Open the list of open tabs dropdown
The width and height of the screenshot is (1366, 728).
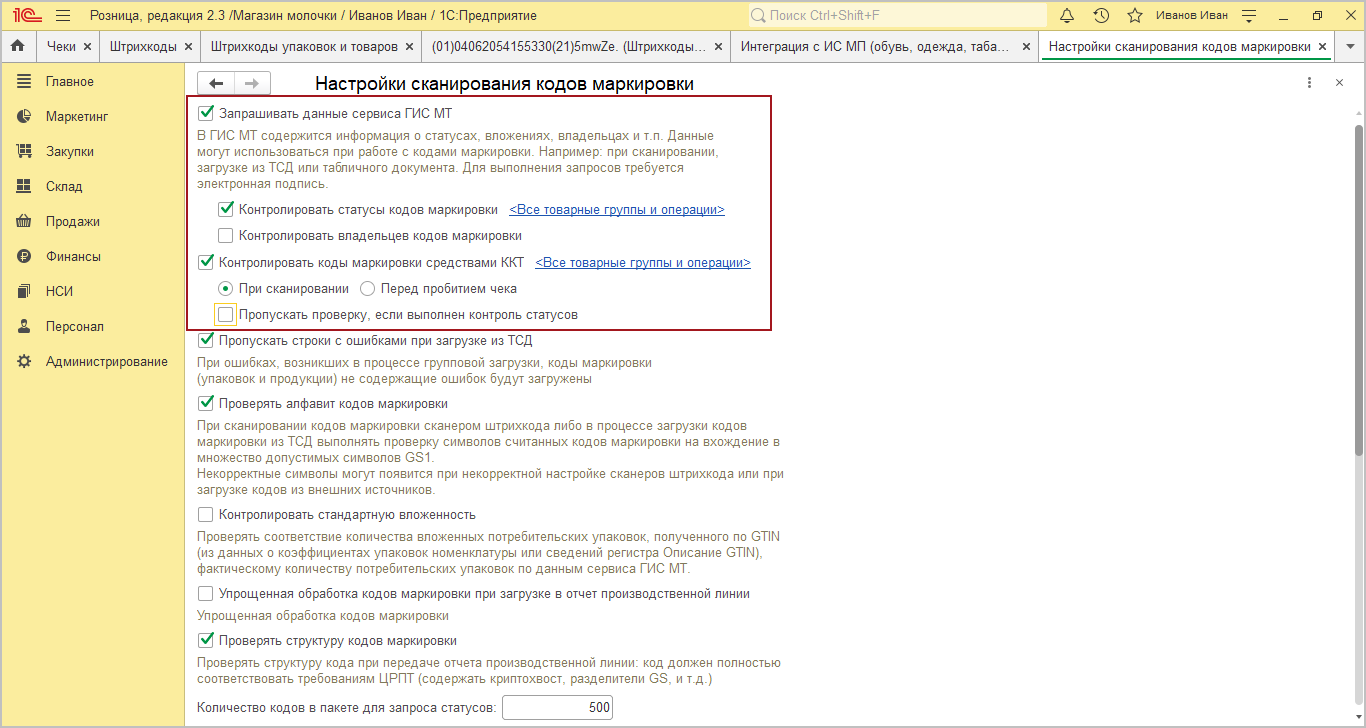click(x=1350, y=47)
